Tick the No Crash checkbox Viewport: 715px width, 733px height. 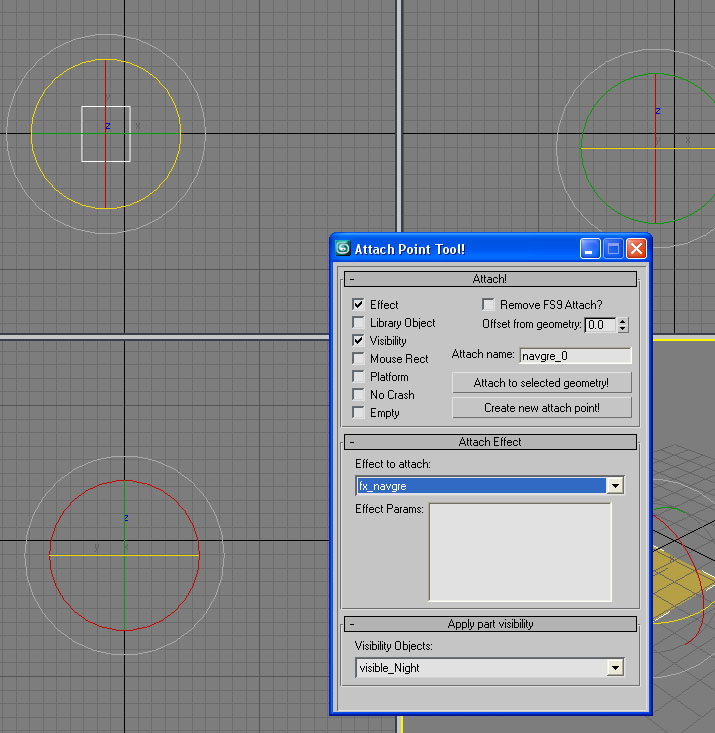point(358,395)
